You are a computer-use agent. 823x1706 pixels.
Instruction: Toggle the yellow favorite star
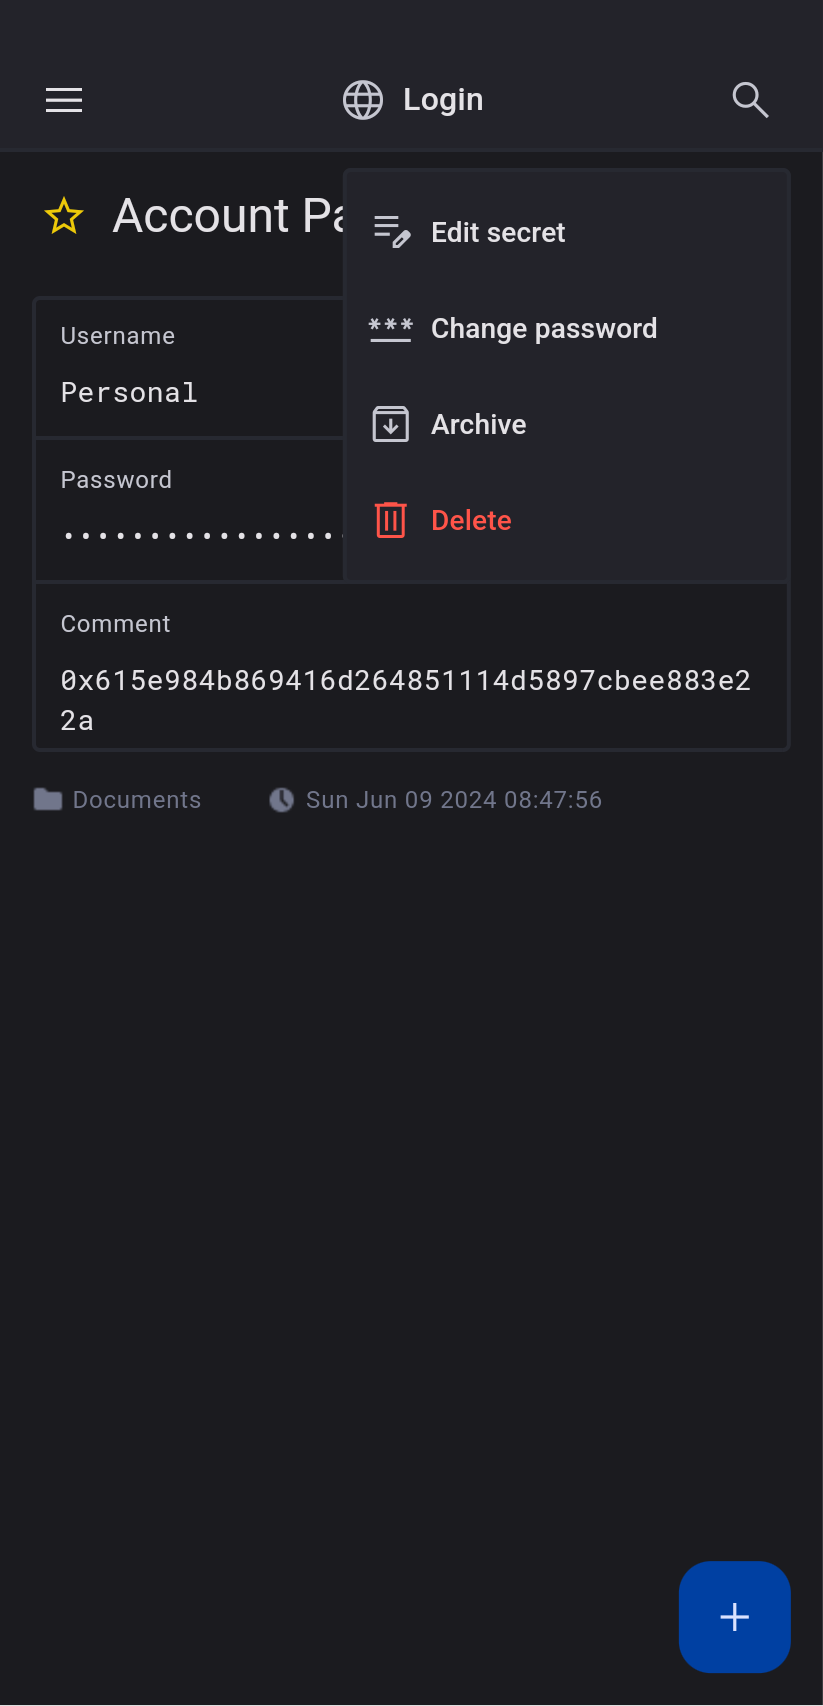[x=64, y=216]
